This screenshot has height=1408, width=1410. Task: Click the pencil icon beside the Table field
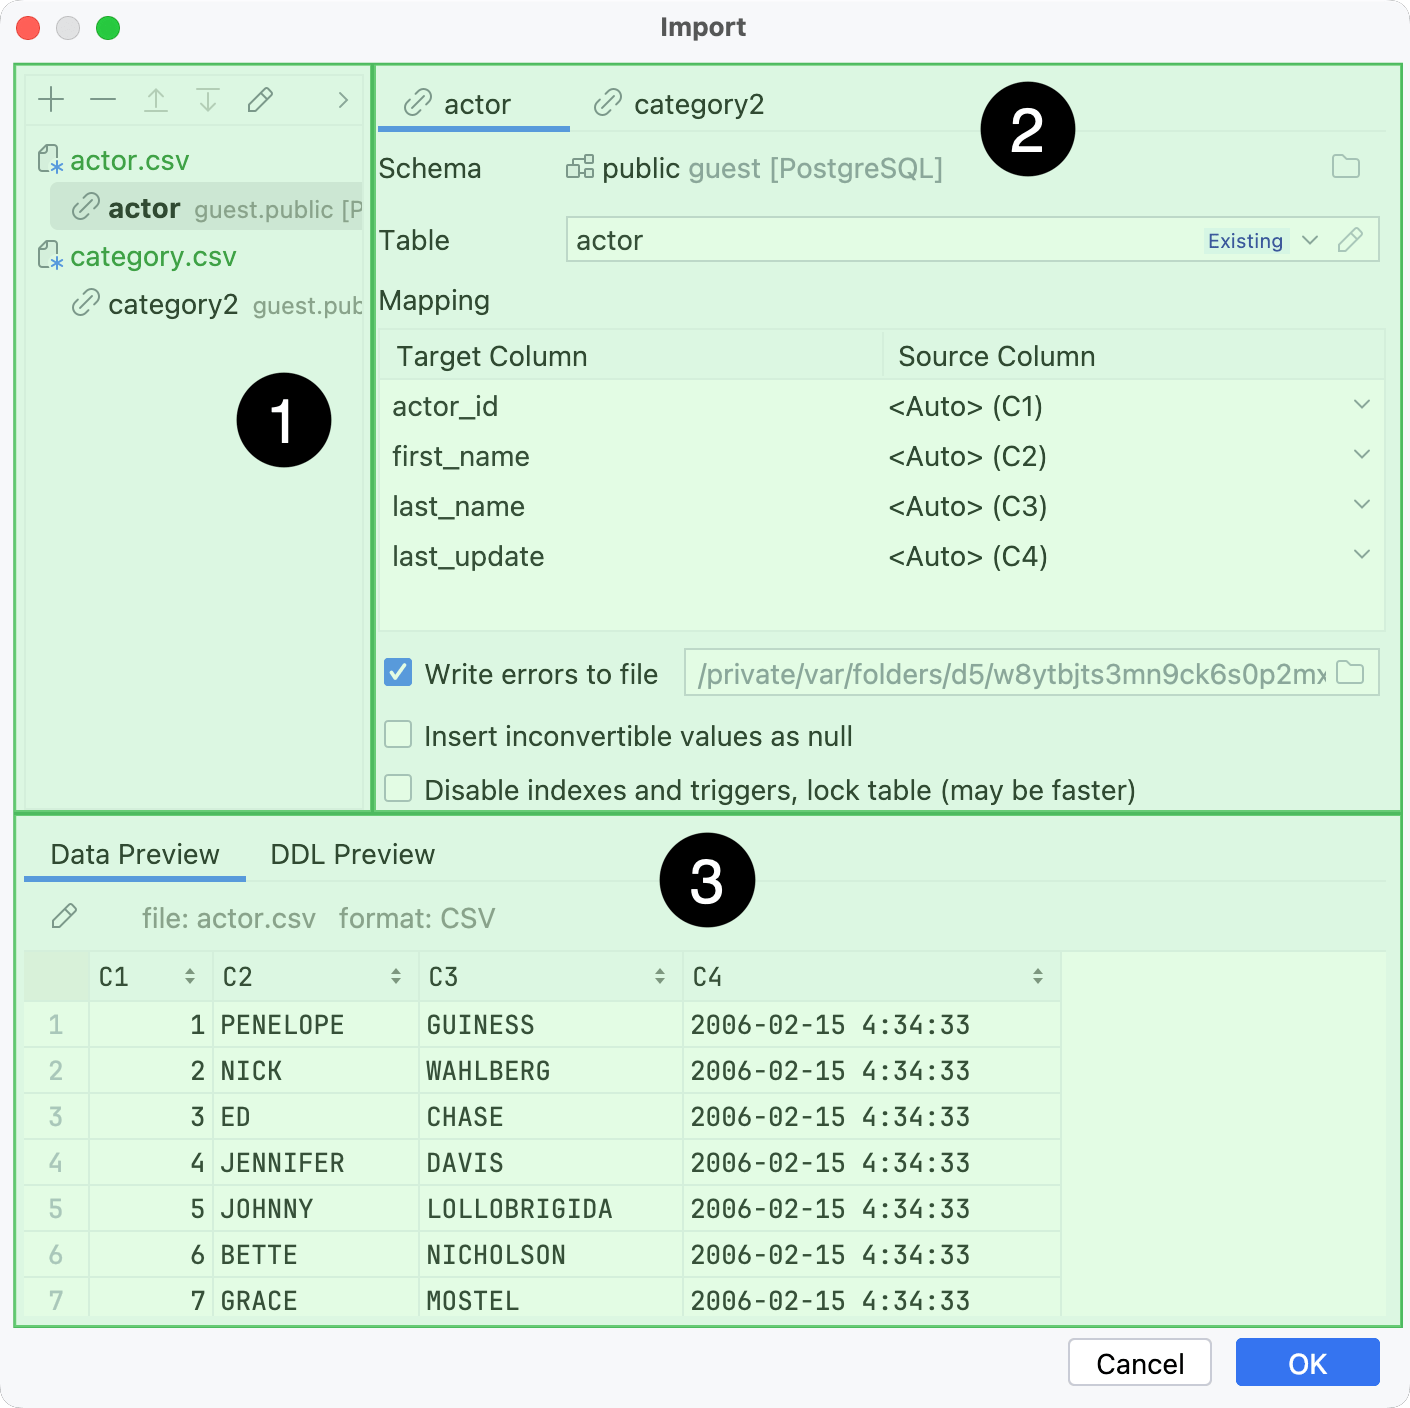1351,240
